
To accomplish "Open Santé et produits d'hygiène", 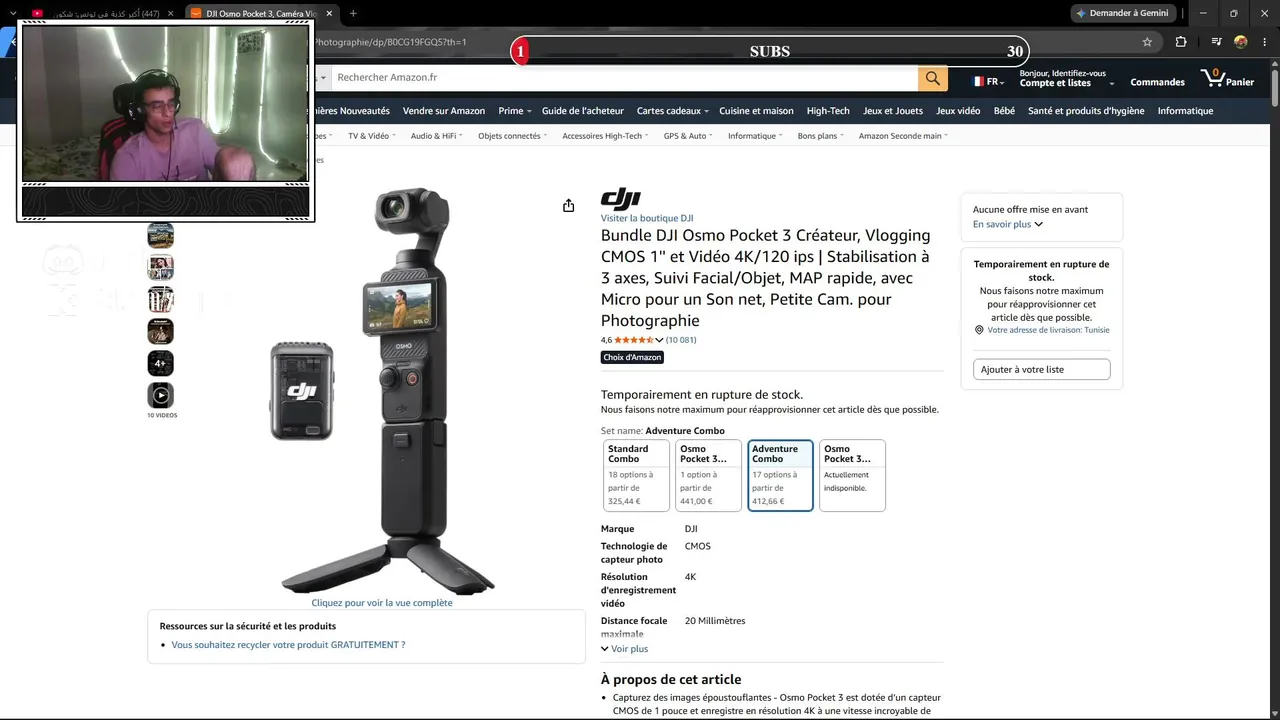I will (x=1086, y=111).
